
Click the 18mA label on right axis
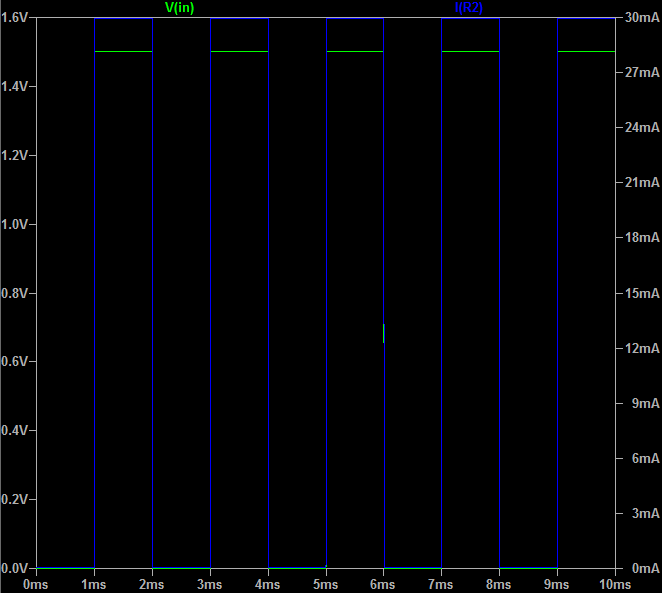(x=640, y=238)
